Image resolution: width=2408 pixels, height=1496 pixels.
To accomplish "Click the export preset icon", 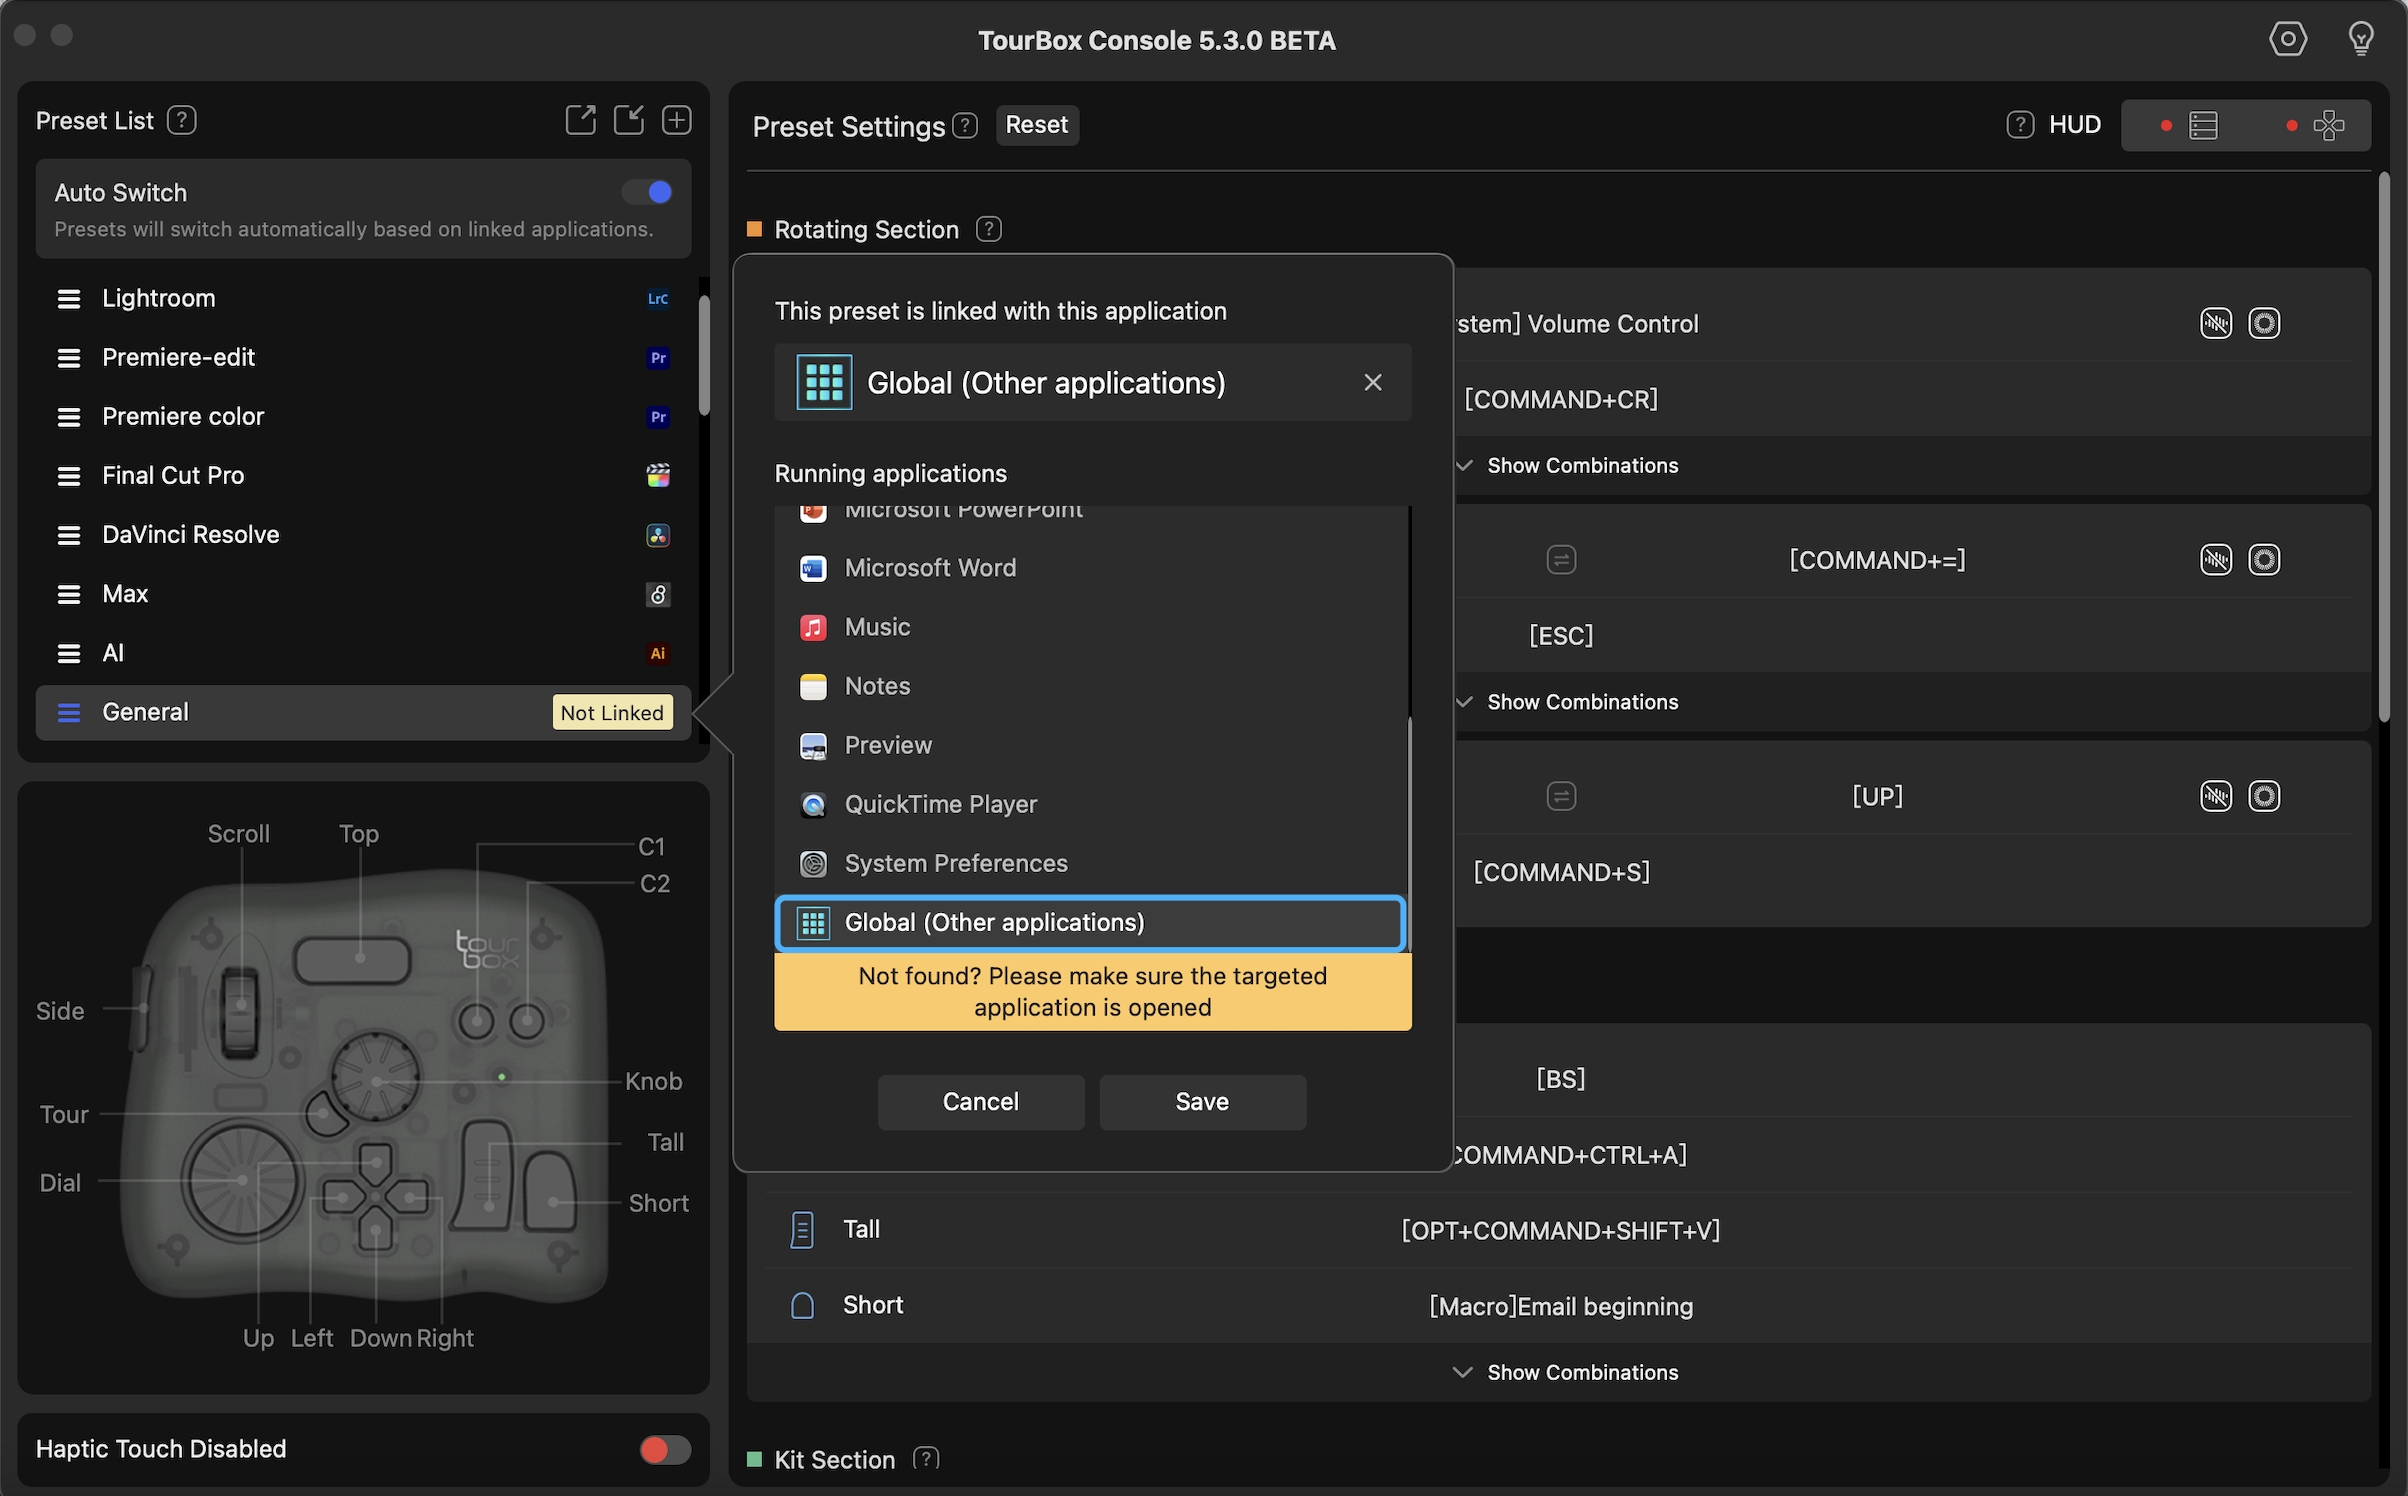I will (x=580, y=120).
